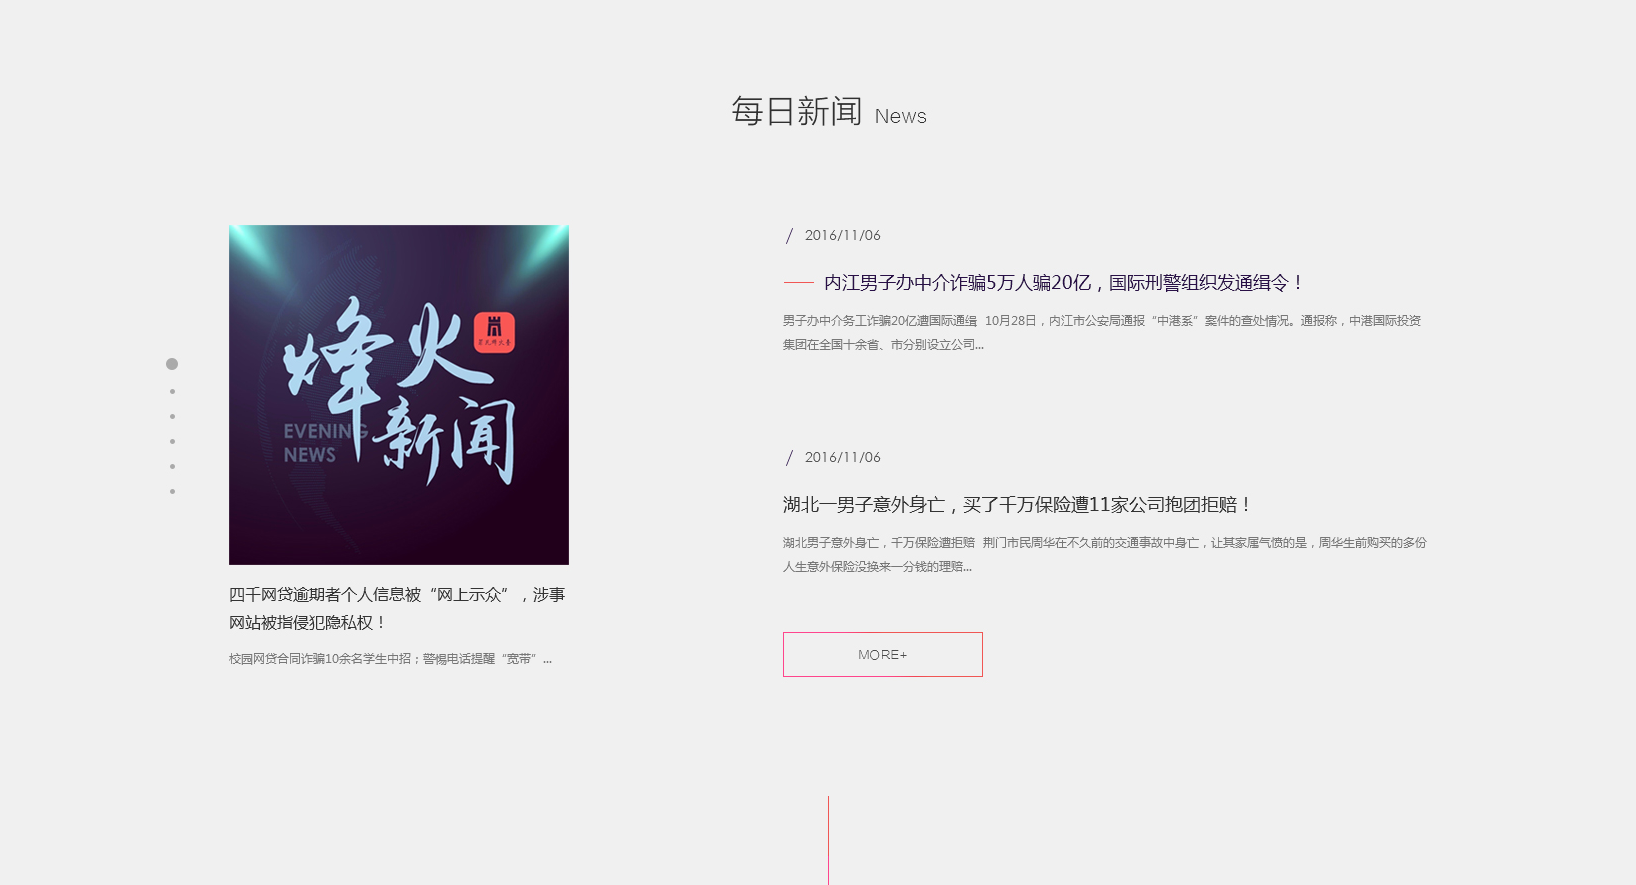Open headline 内江男子办中介诈骗5万人
This screenshot has height=885, width=1636.
coord(1063,283)
